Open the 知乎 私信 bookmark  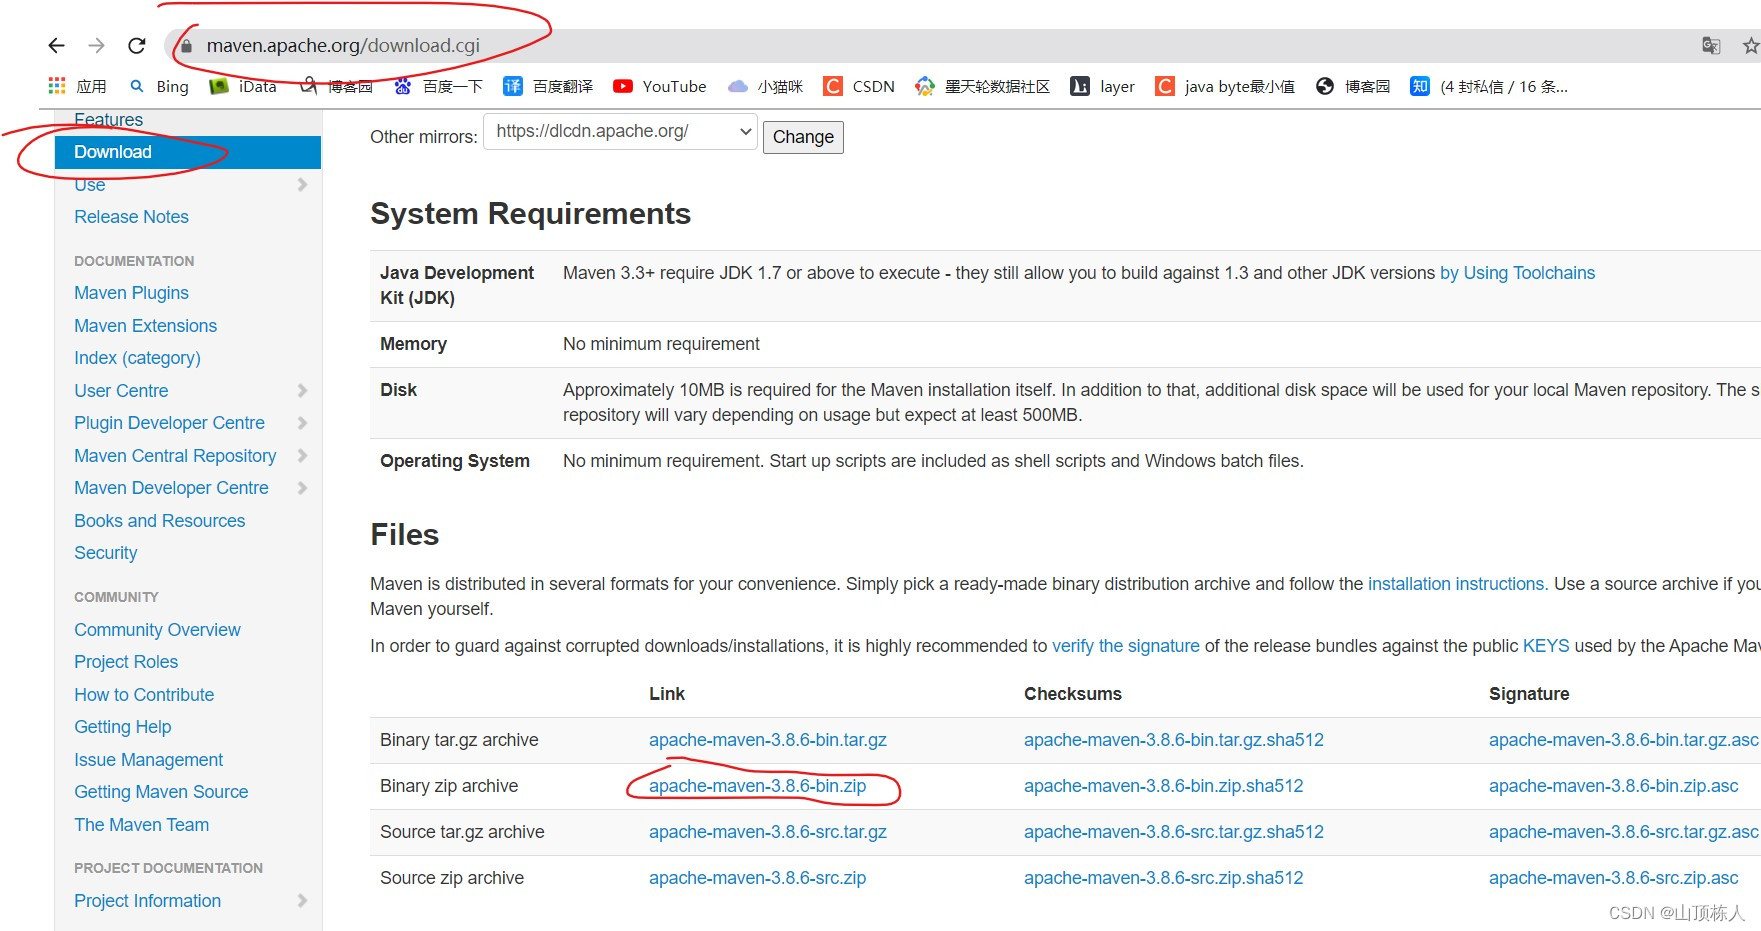click(1489, 86)
